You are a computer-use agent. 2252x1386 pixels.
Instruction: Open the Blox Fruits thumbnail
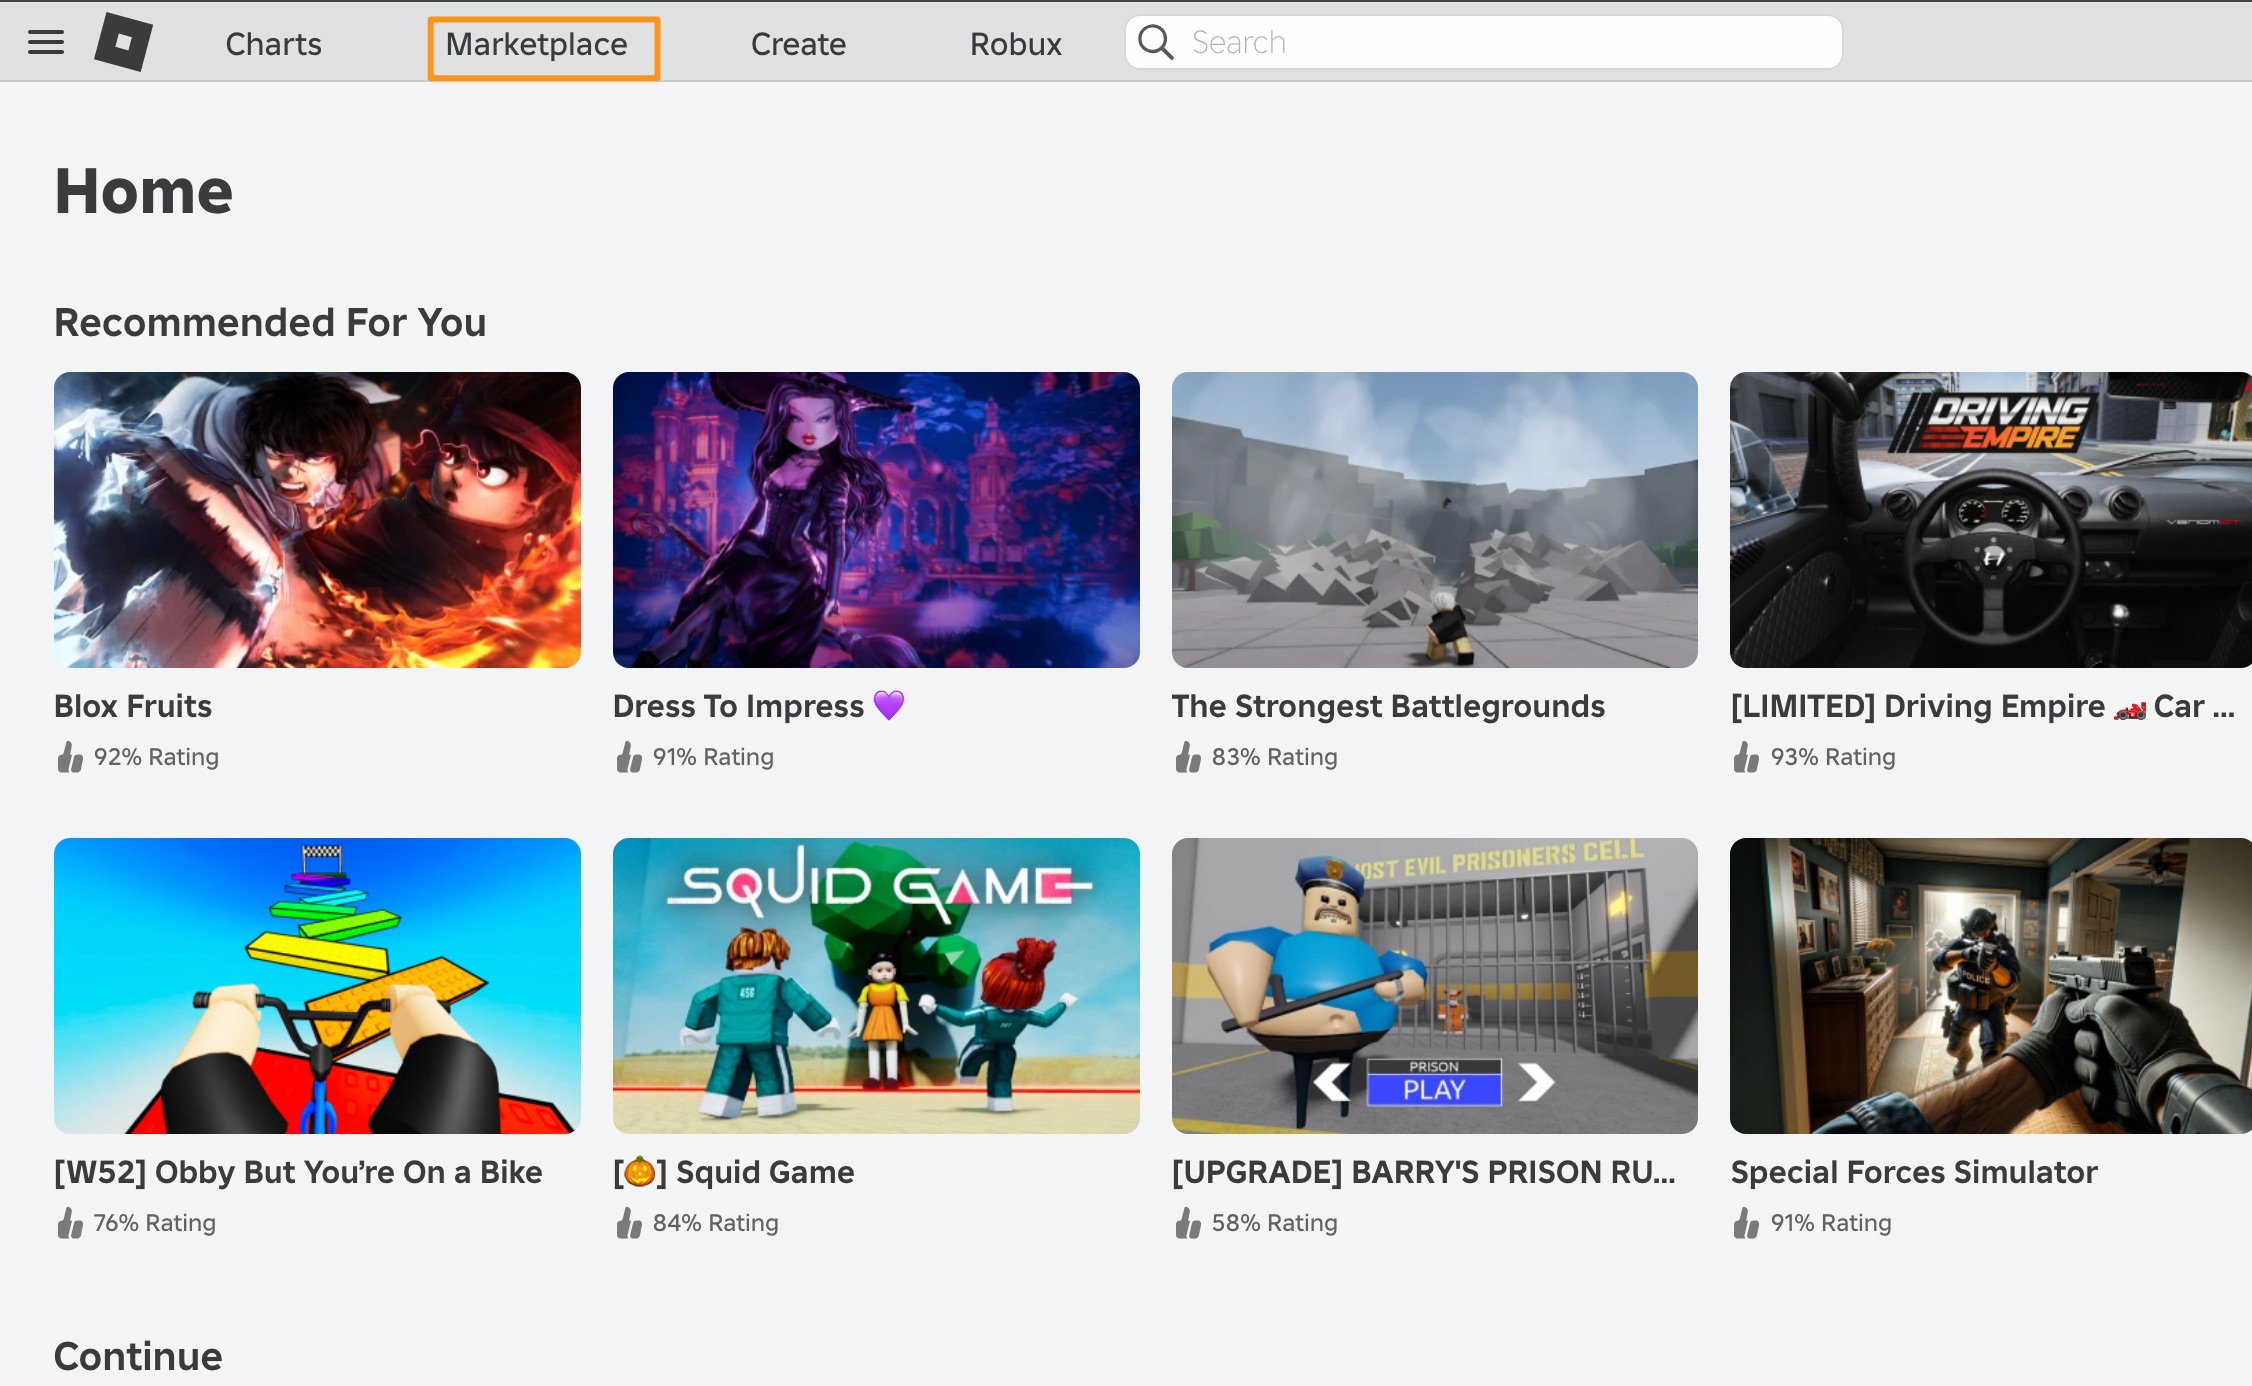pos(317,520)
